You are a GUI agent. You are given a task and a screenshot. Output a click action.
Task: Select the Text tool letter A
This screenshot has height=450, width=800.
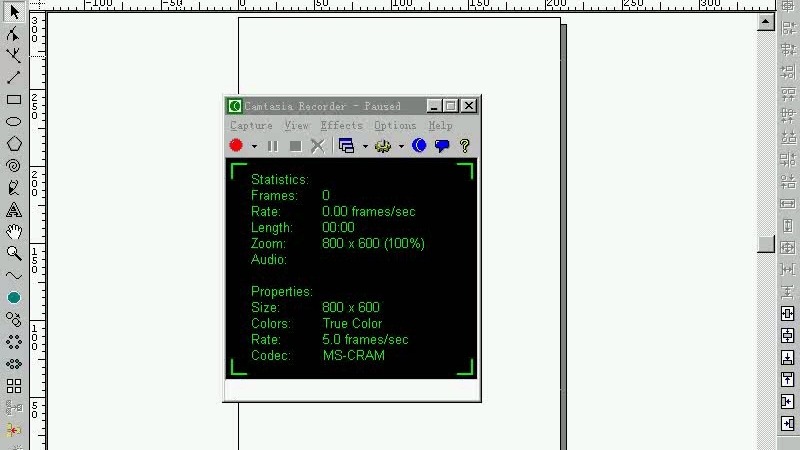tap(14, 209)
